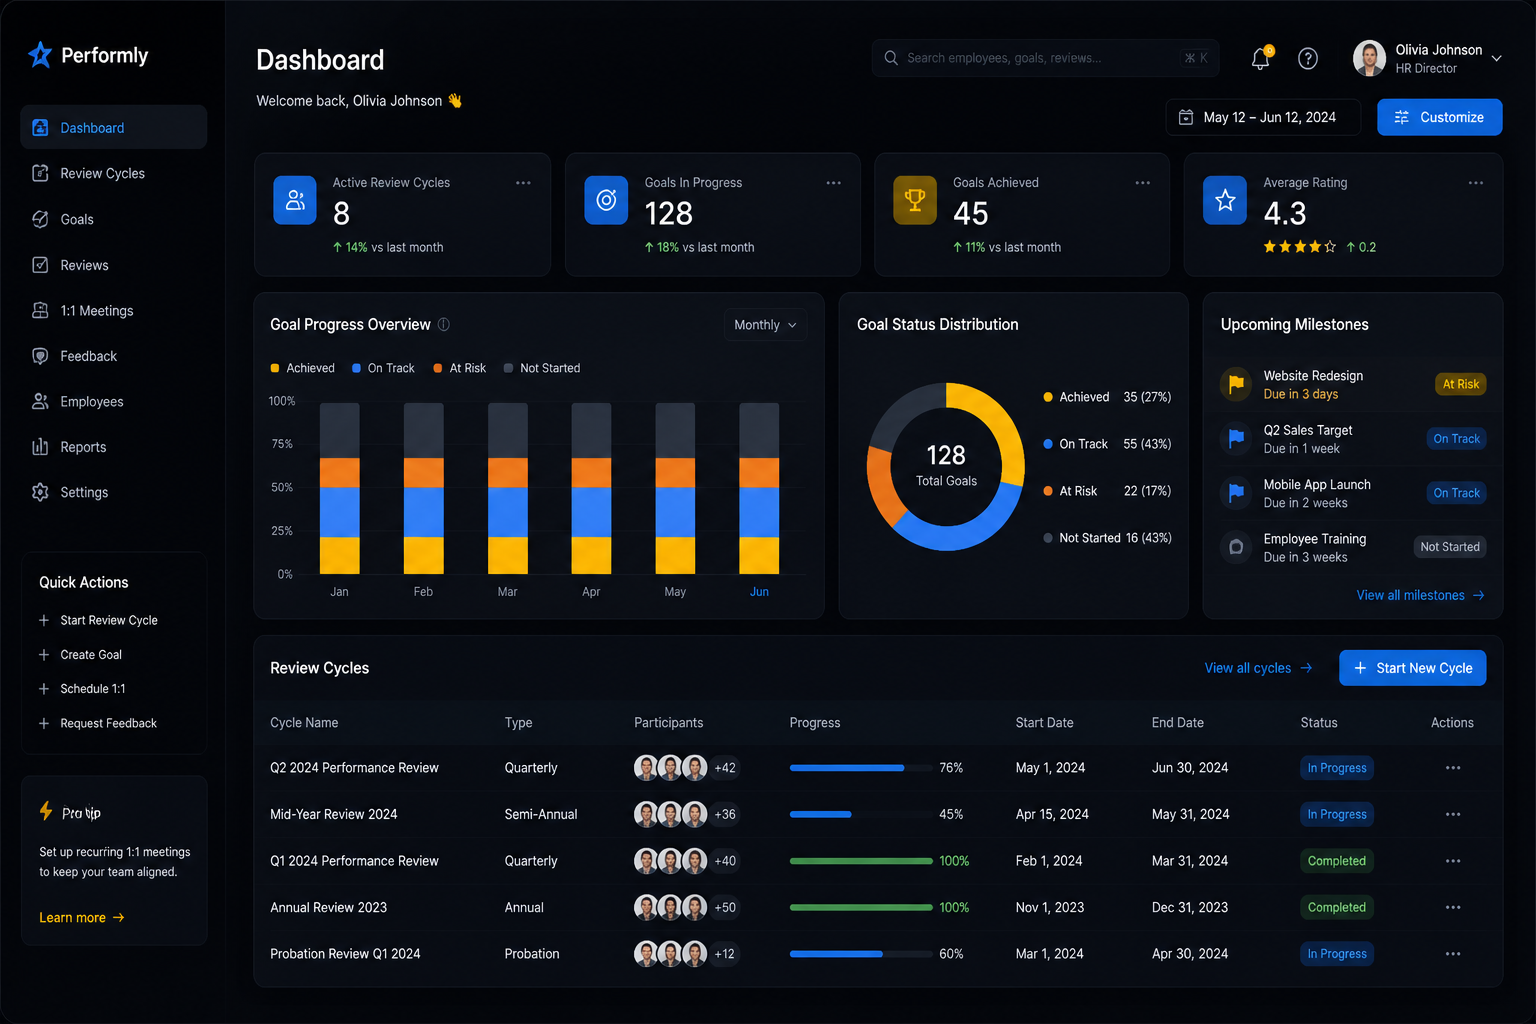The image size is (1536, 1024).
Task: Open Goals in the sidebar
Action: click(113, 219)
